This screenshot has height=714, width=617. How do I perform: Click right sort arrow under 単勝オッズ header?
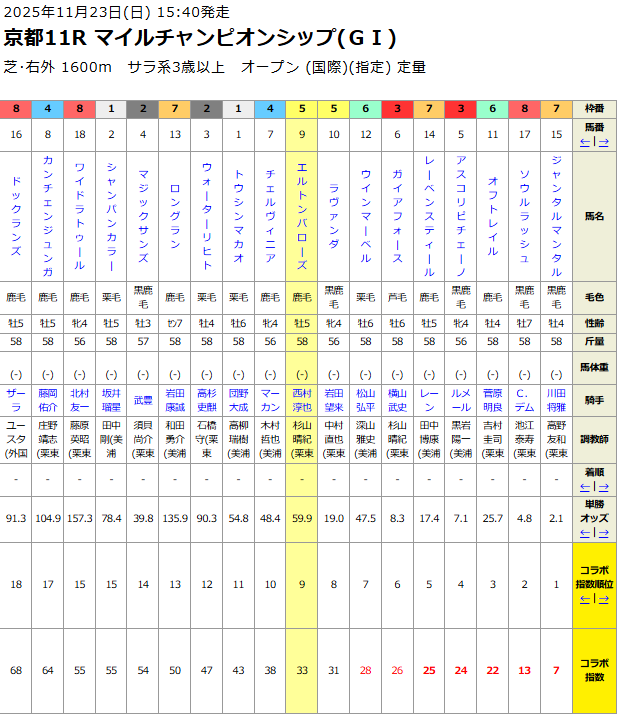(606, 532)
